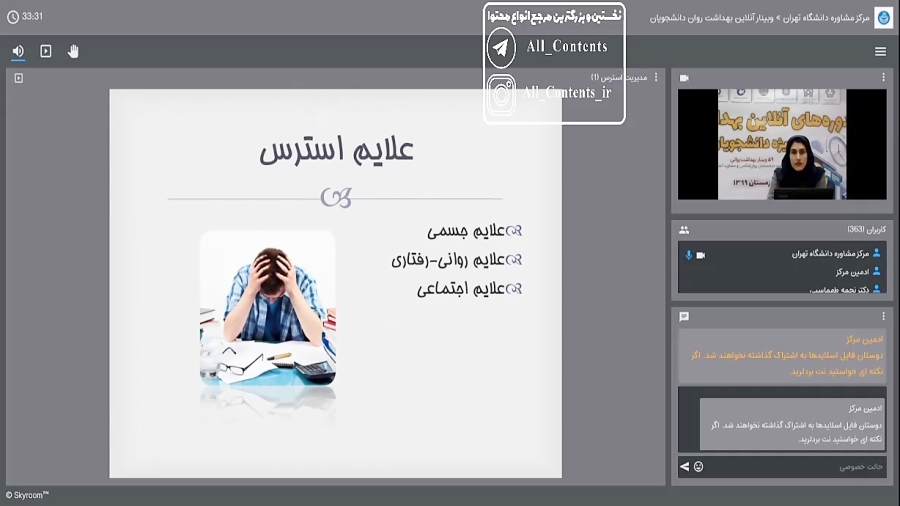Screen dimensions: 900x506
Task: Click user avatar icon beside ادمین مرکز
Action: [x=876, y=272]
